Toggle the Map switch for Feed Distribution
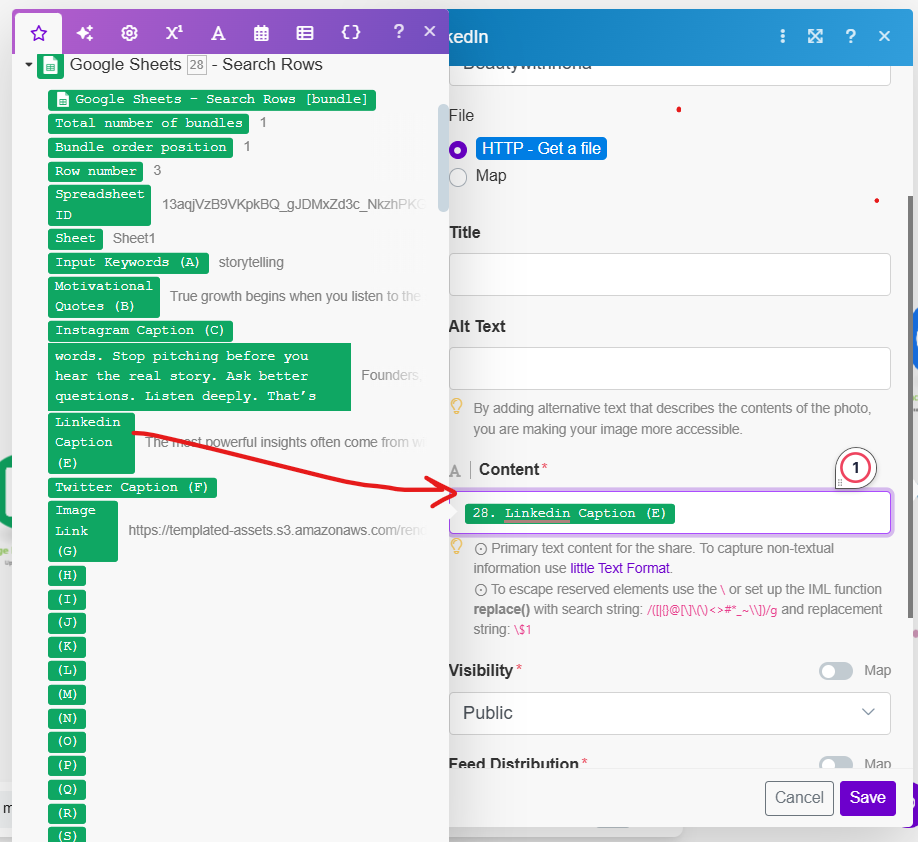This screenshot has height=842, width=918. (x=835, y=762)
